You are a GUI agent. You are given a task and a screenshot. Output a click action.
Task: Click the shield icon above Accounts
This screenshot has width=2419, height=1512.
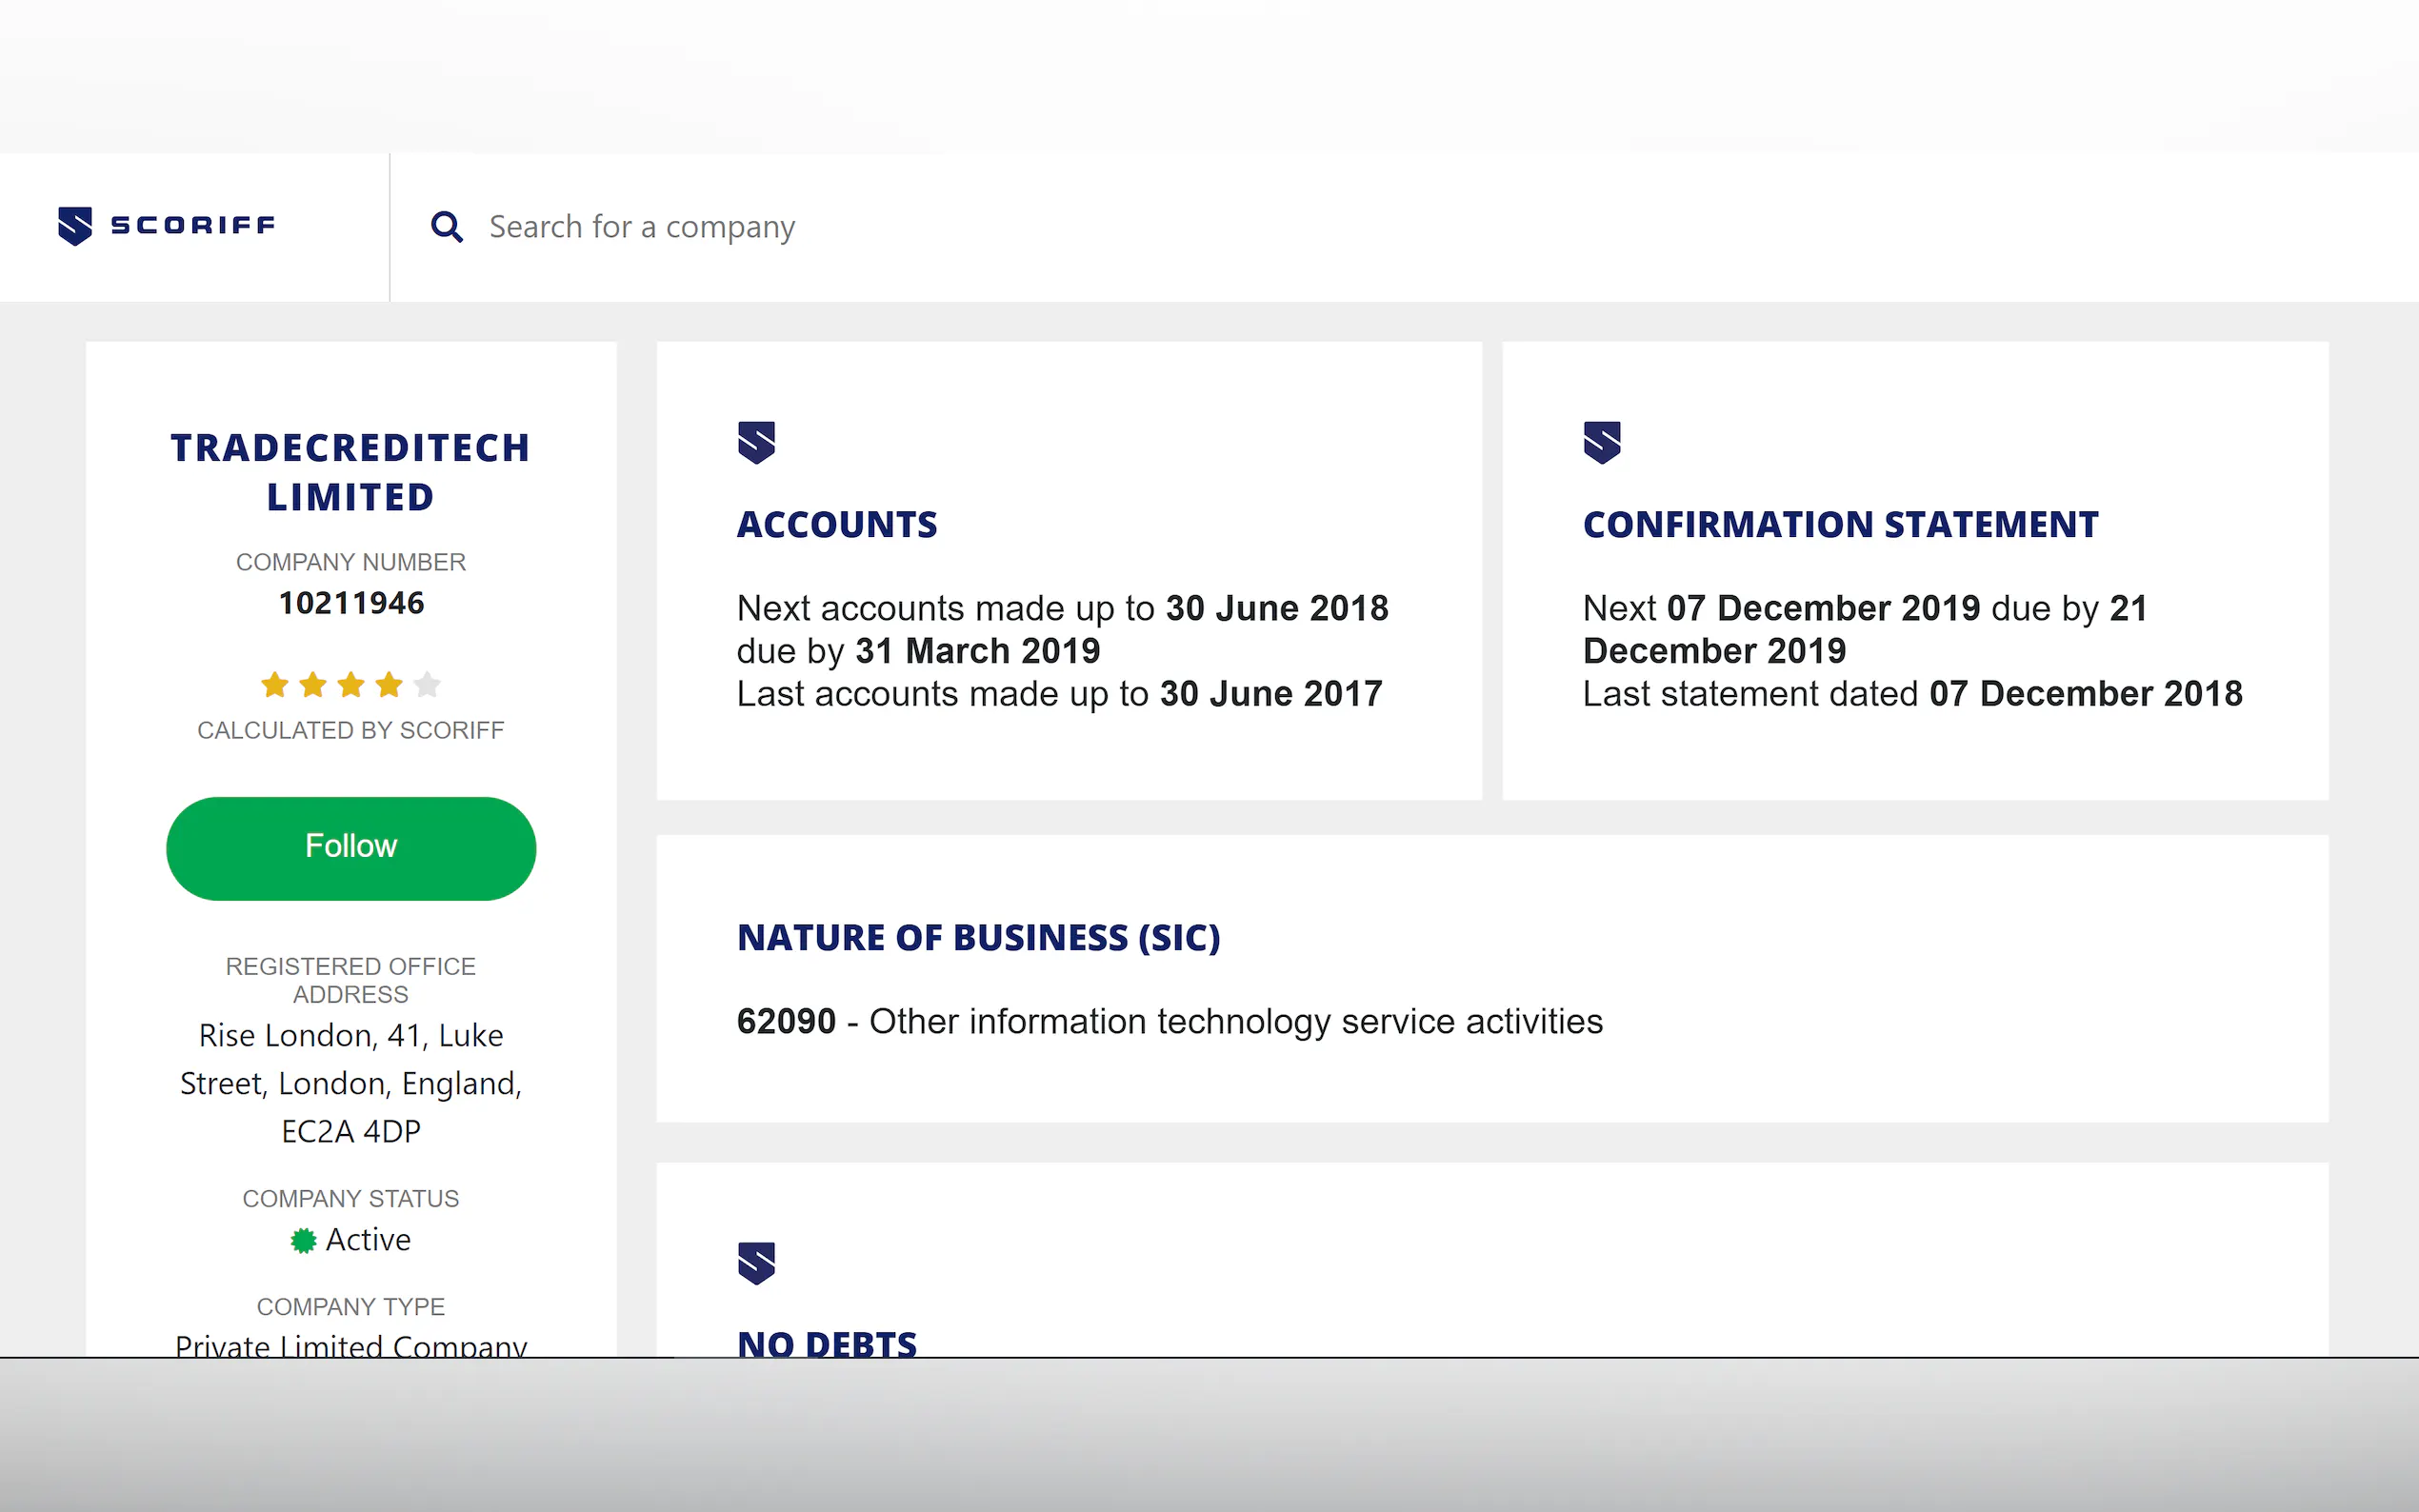coord(756,442)
